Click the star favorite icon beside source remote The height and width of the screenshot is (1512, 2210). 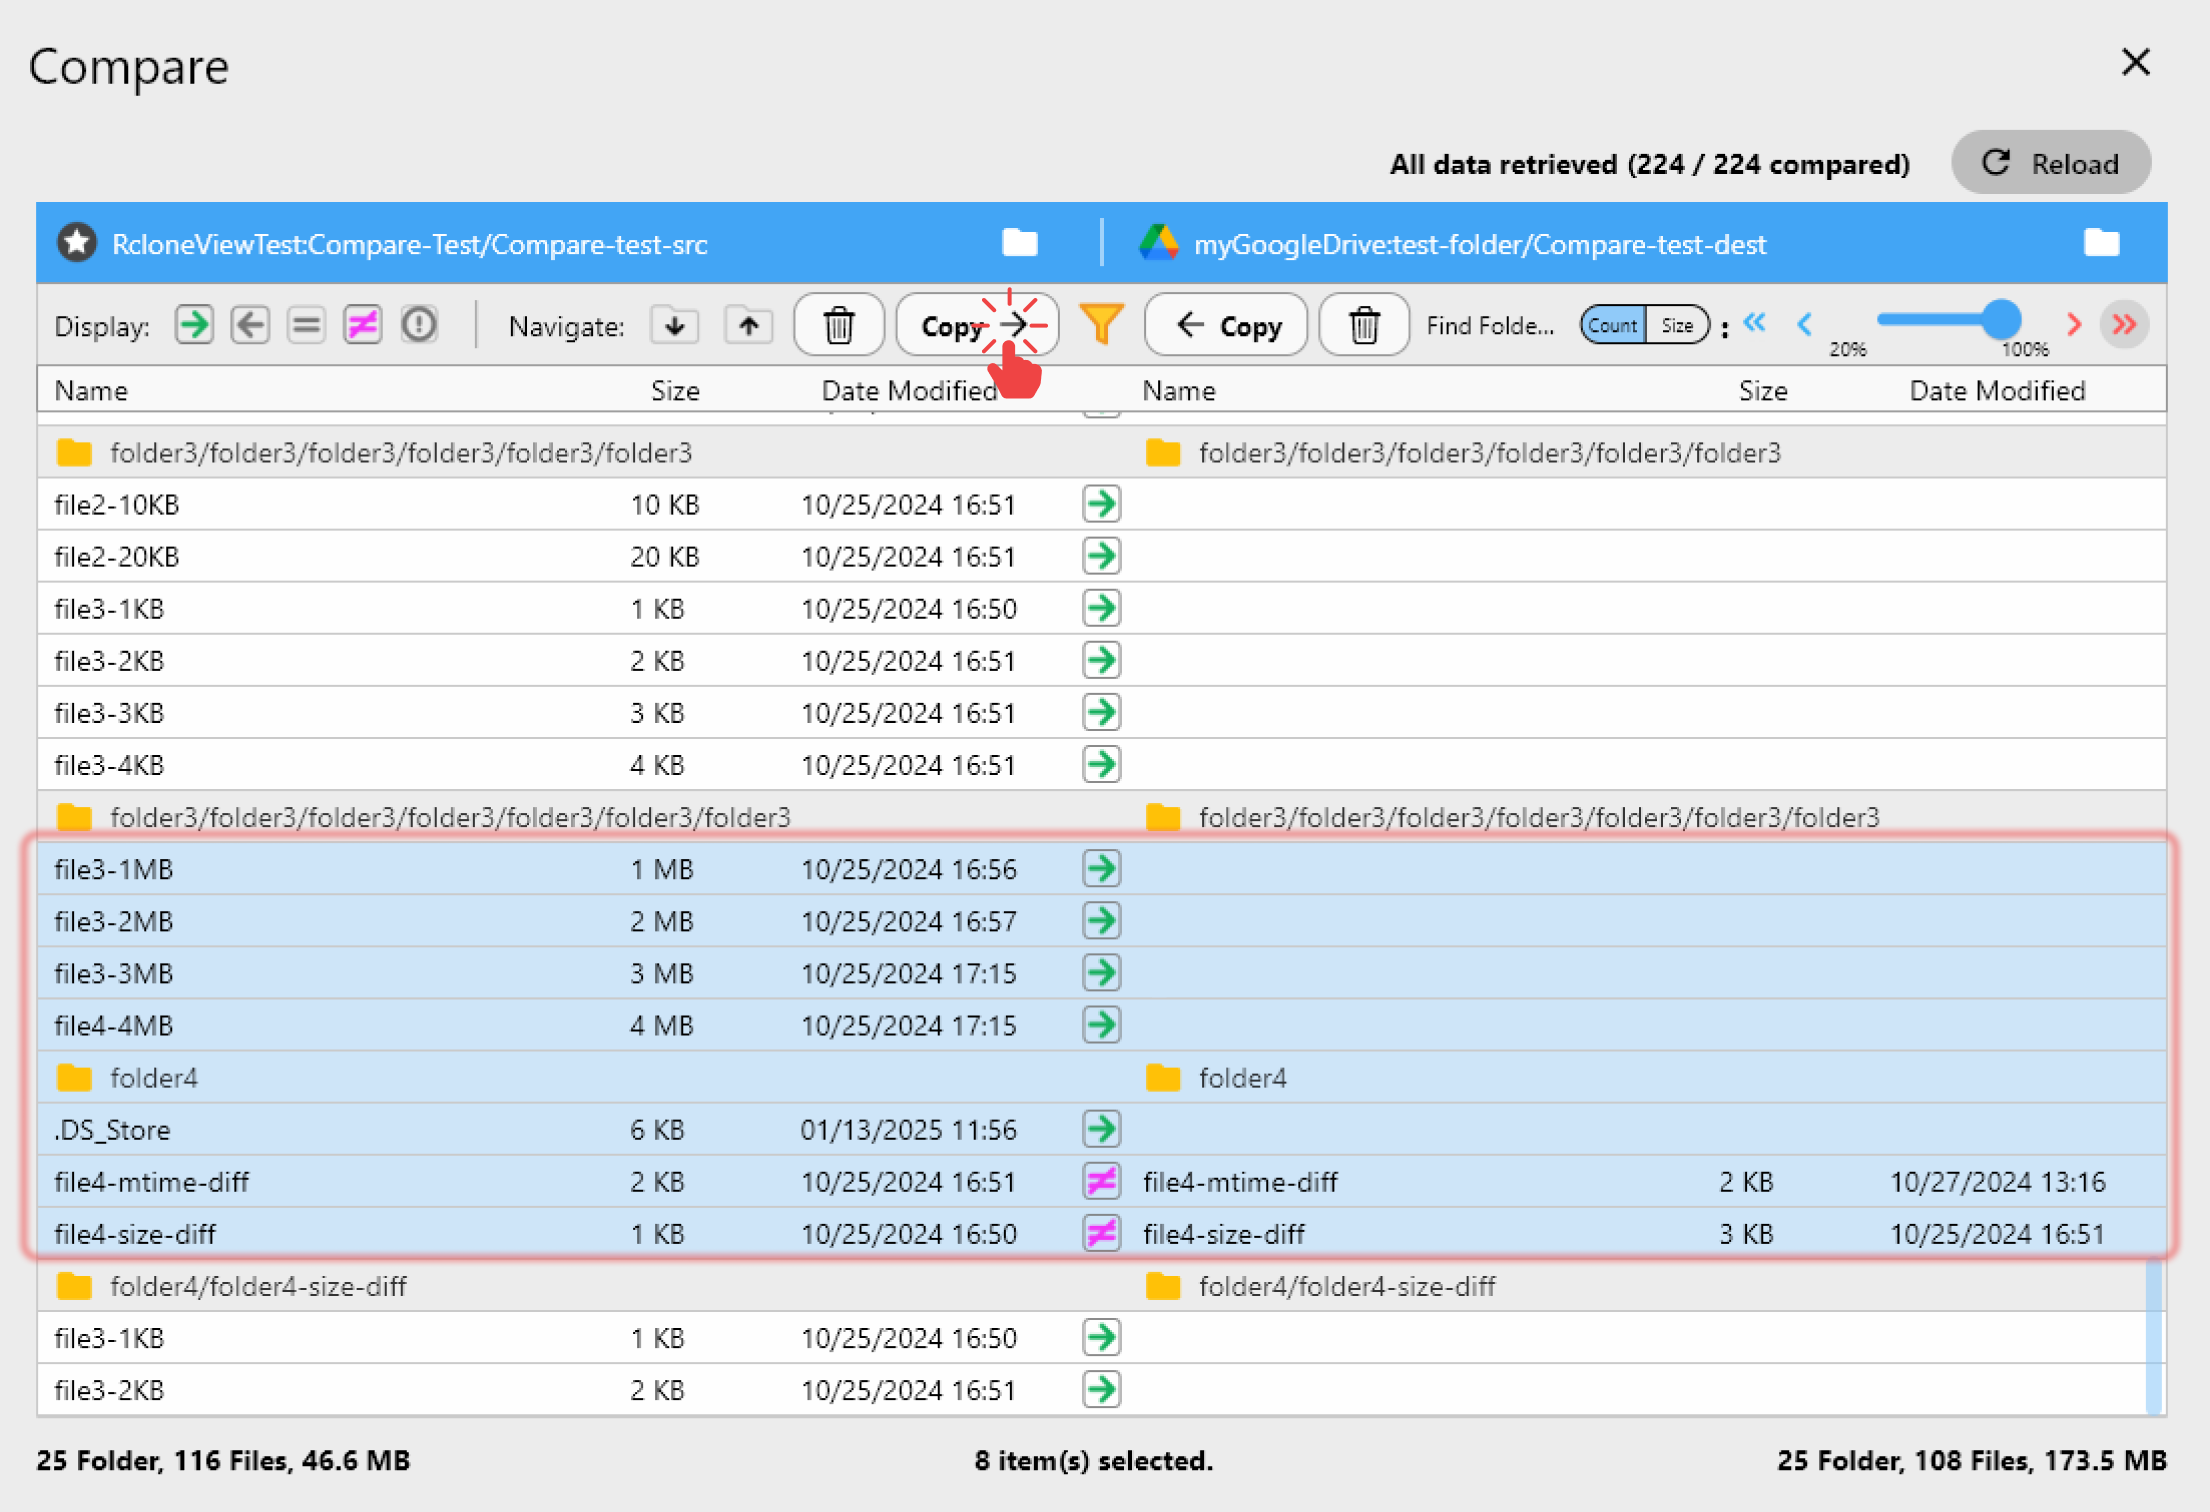(76, 242)
